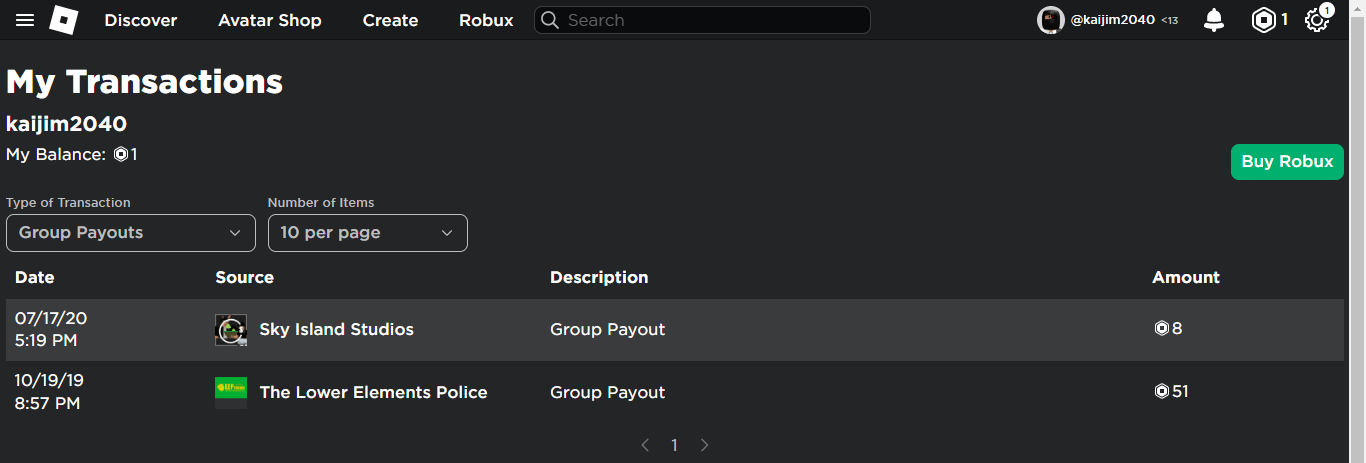Image resolution: width=1366 pixels, height=463 pixels.
Task: Go to the next page arrow
Action: point(704,445)
